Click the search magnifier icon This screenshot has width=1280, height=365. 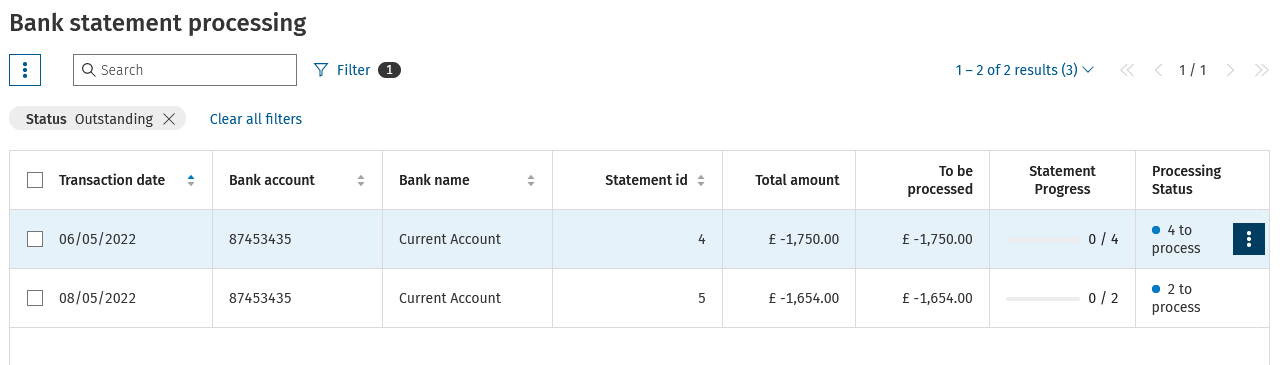tap(88, 70)
